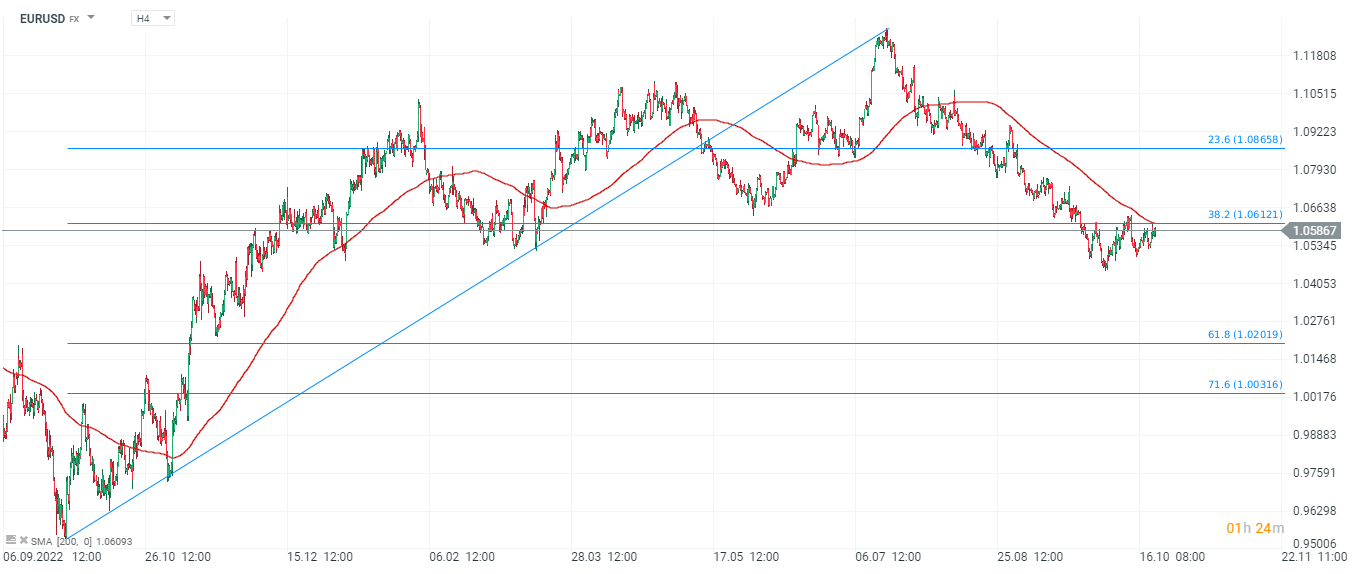The image size is (1353, 574).
Task: Click the EURUSD symbol name
Action: [x=41, y=18]
